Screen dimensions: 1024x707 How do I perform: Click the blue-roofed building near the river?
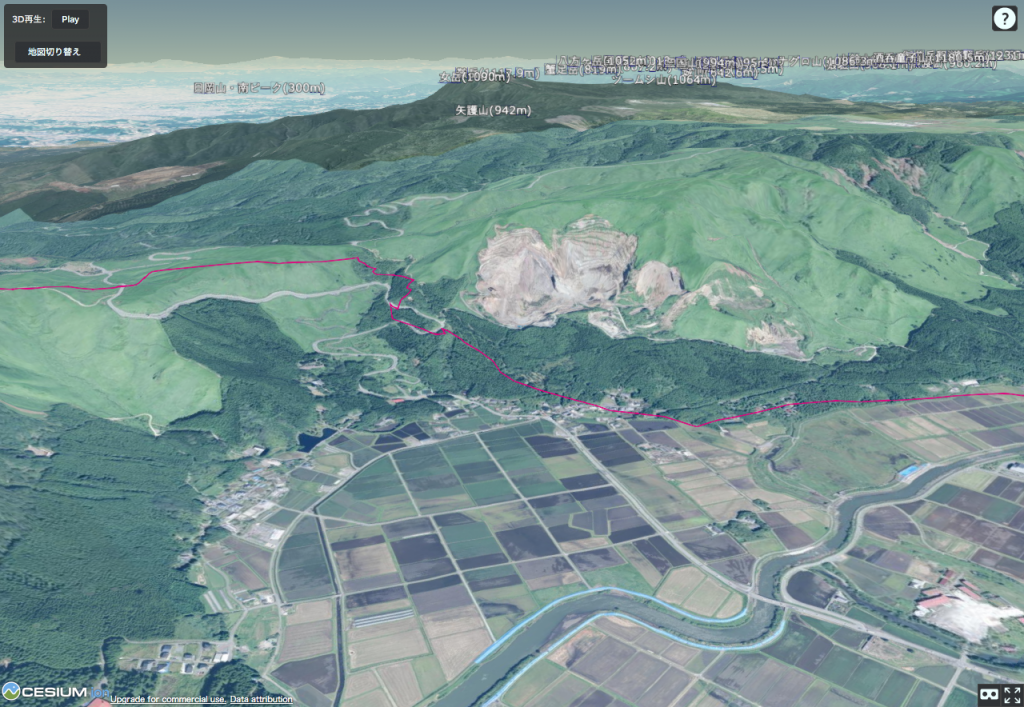[x=908, y=471]
